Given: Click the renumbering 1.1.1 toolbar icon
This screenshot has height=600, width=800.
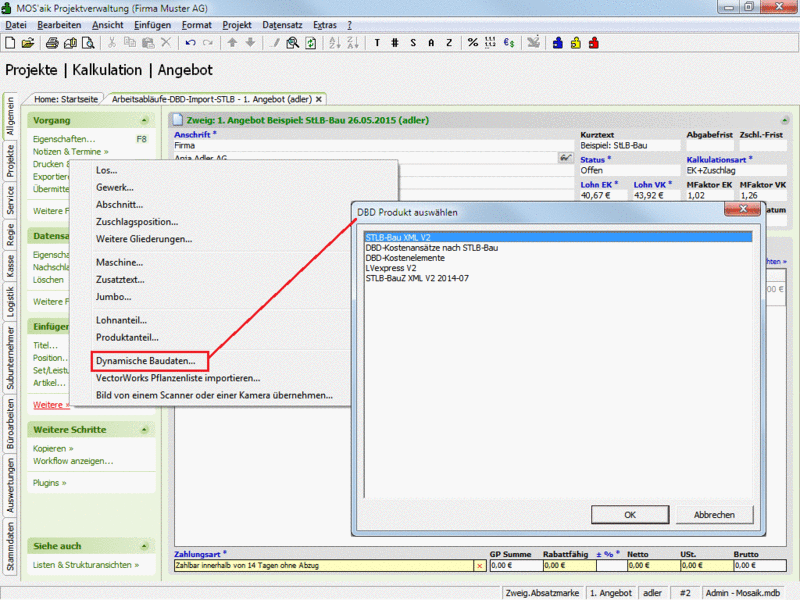Looking at the screenshot, I should coord(490,43).
